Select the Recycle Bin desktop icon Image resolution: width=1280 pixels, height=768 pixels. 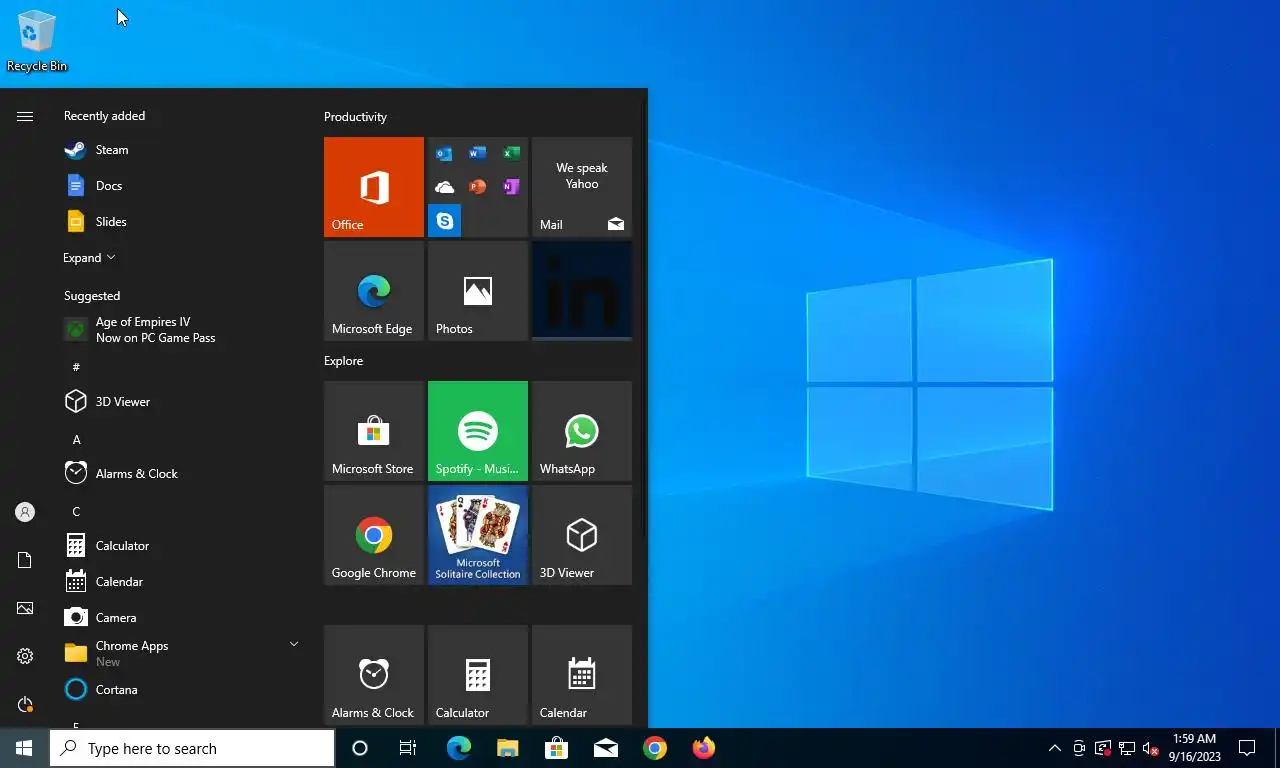coord(37,41)
